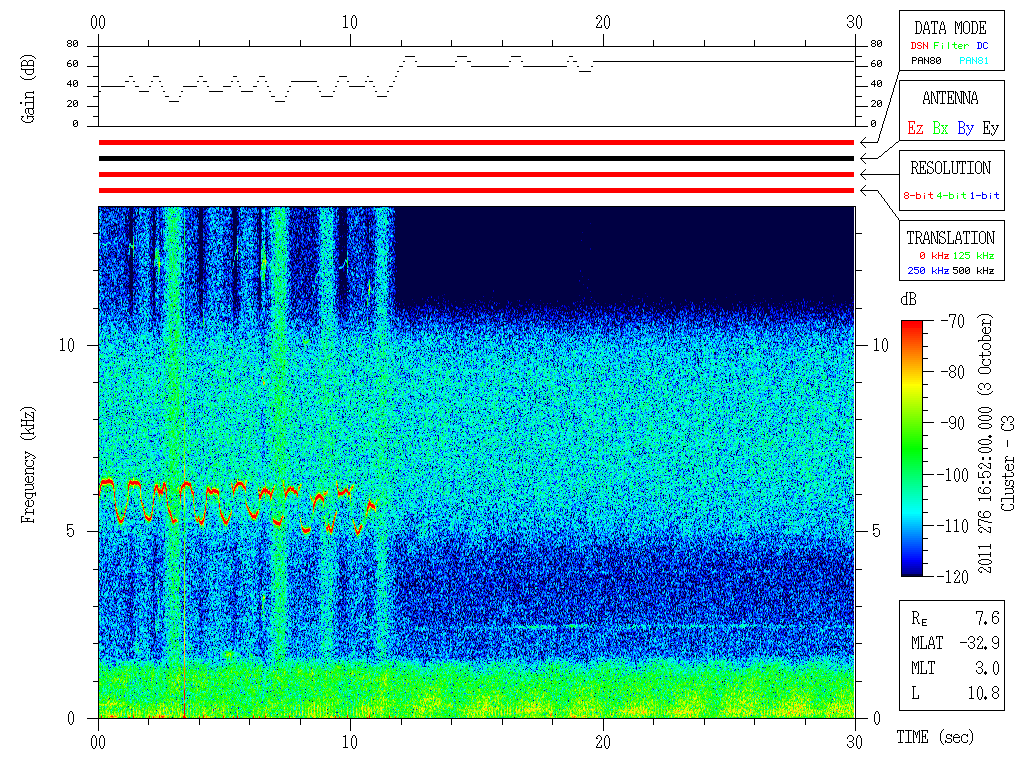This screenshot has width=1024, height=768.
Task: Click the black Ey antenna label
Action: [x=991, y=128]
